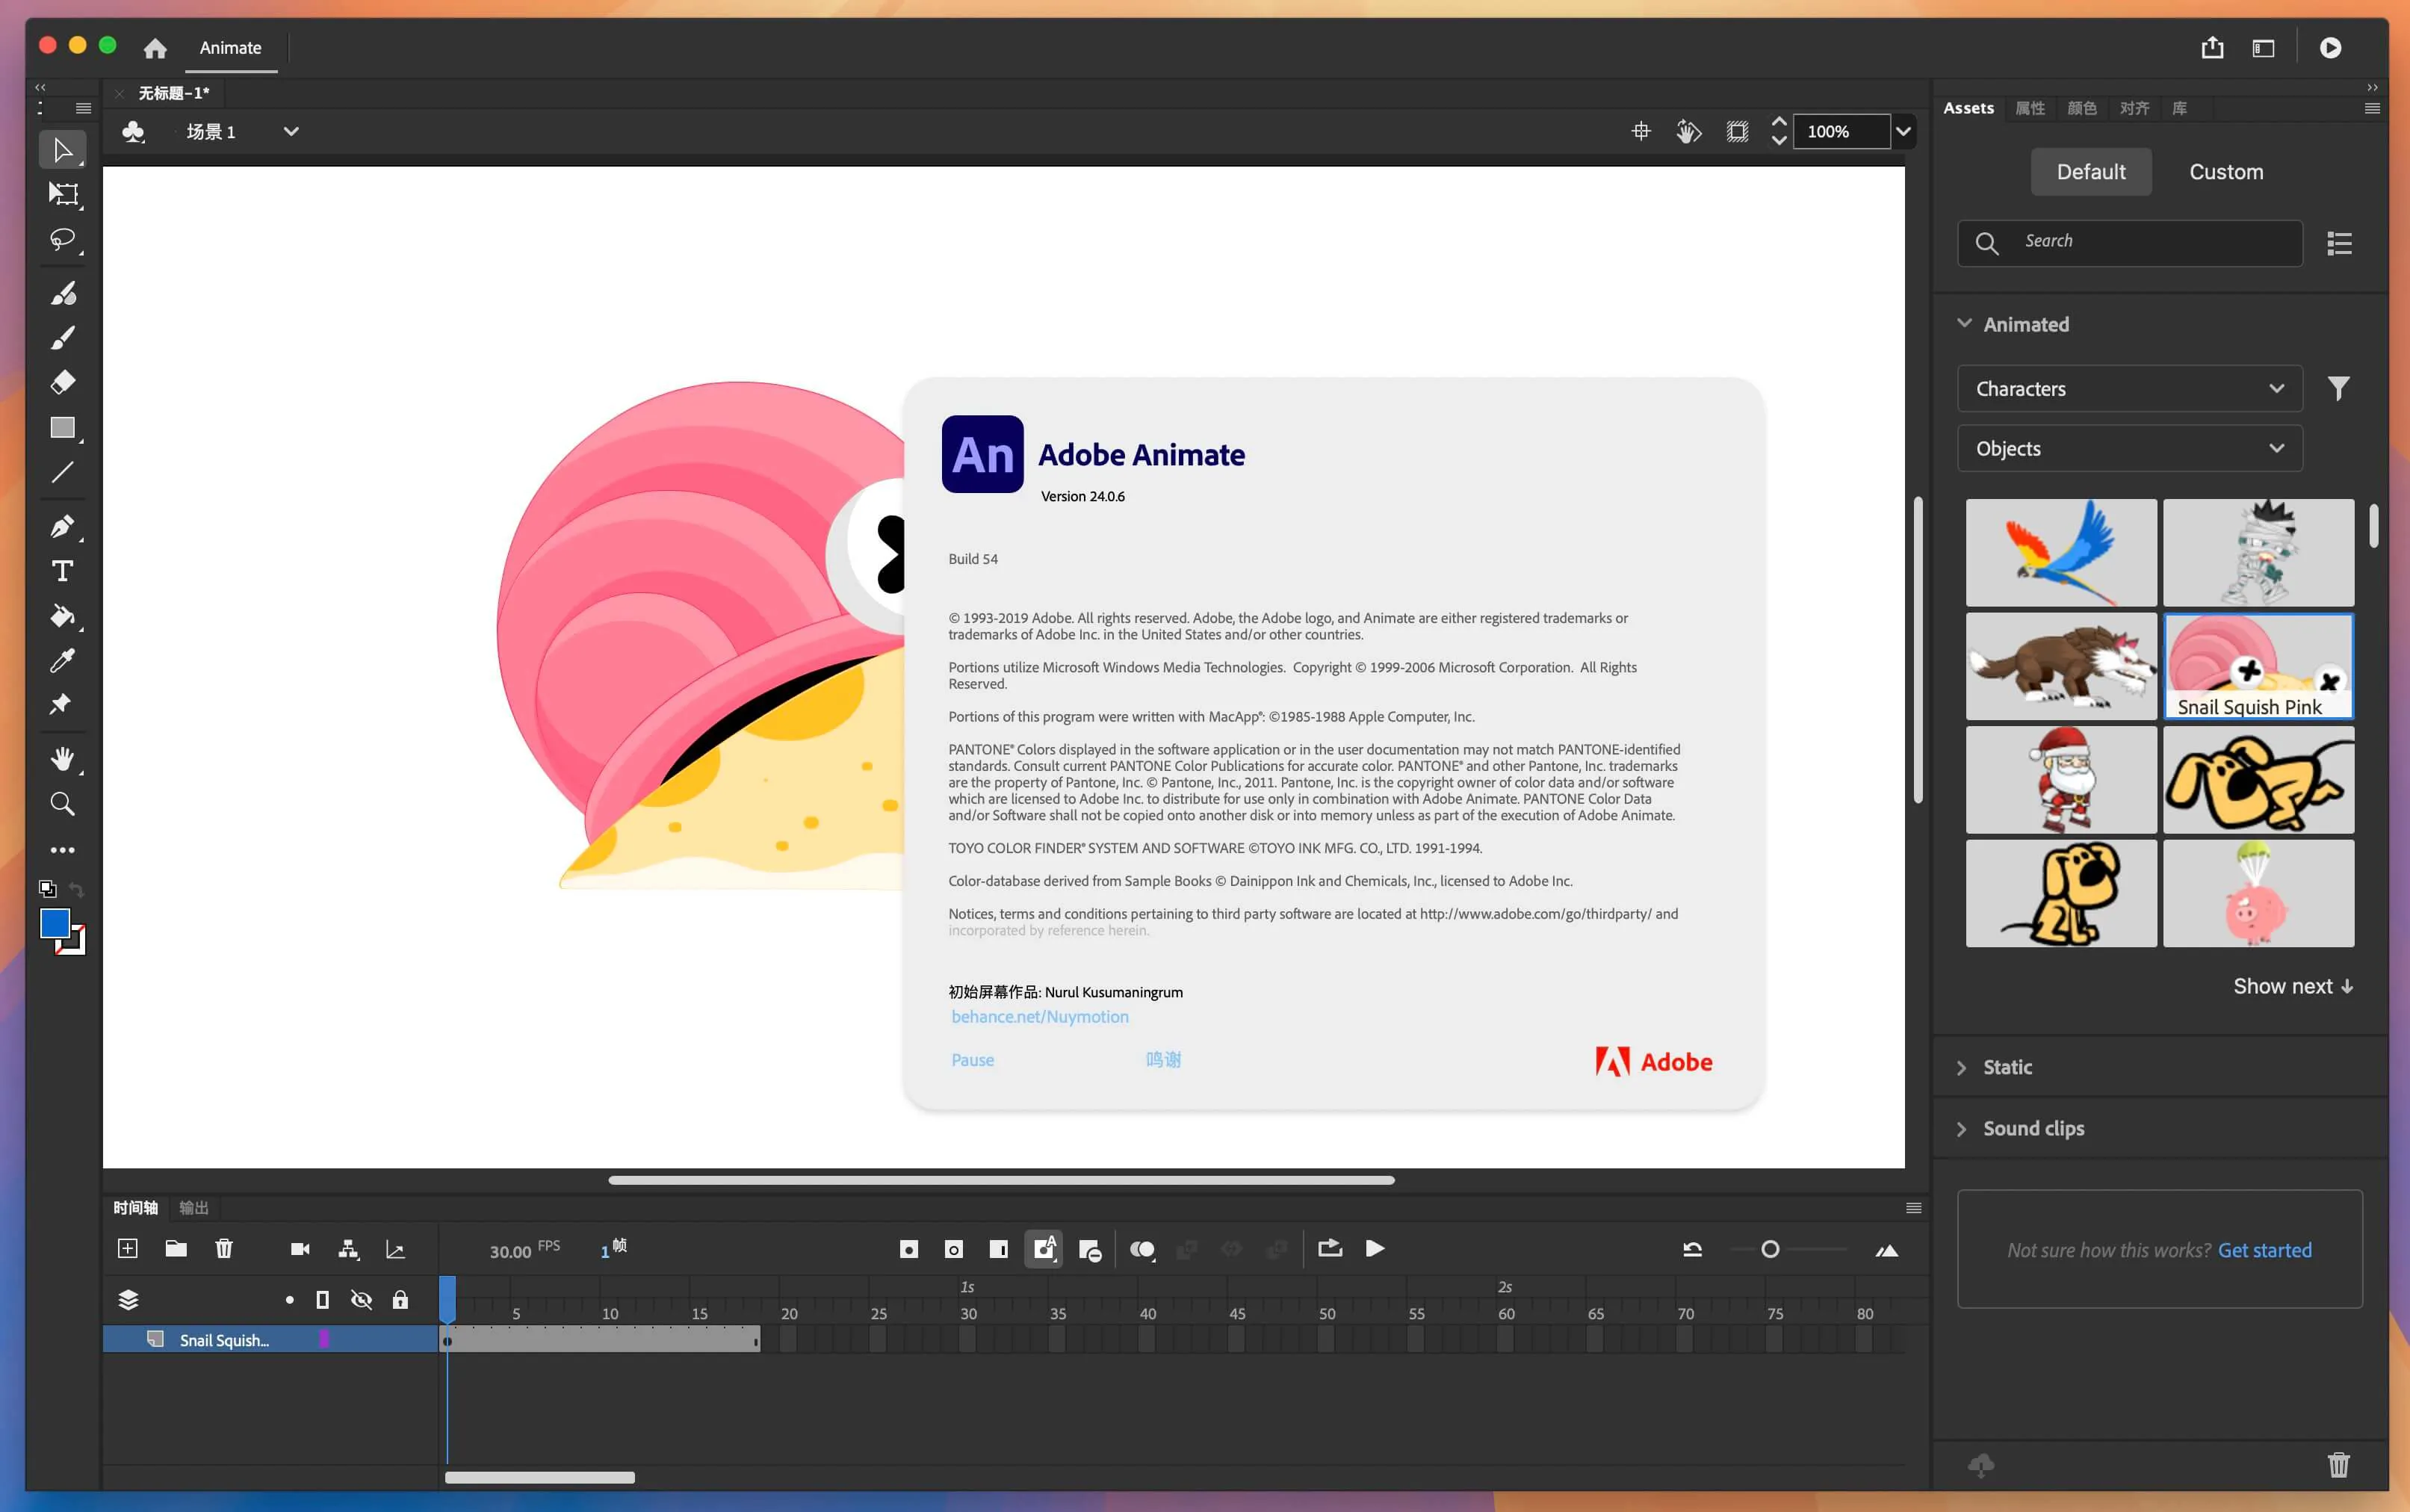Switch to the 对齐 panel tab
This screenshot has height=1512, width=2410.
point(2134,108)
